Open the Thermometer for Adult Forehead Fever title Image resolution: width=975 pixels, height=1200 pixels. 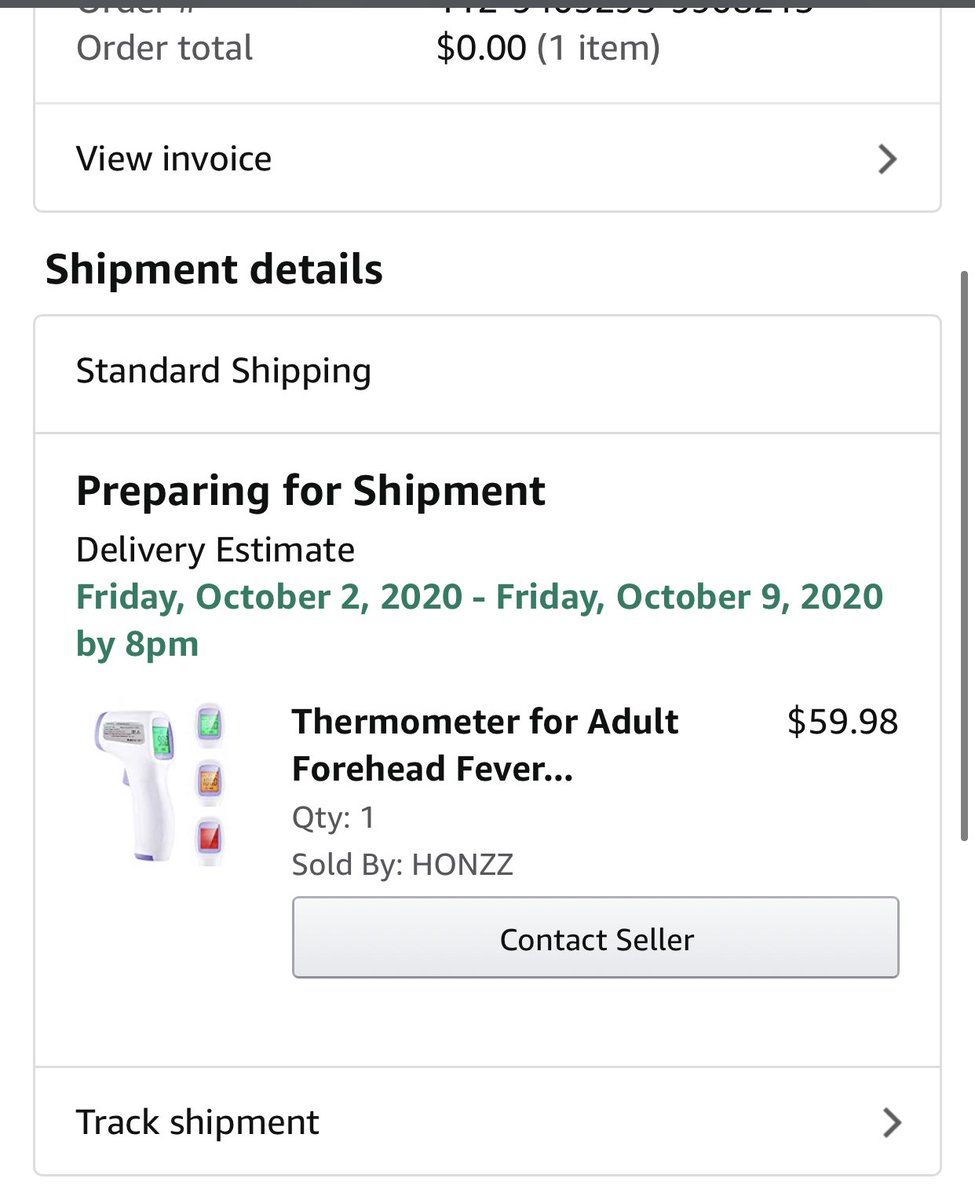pos(485,745)
